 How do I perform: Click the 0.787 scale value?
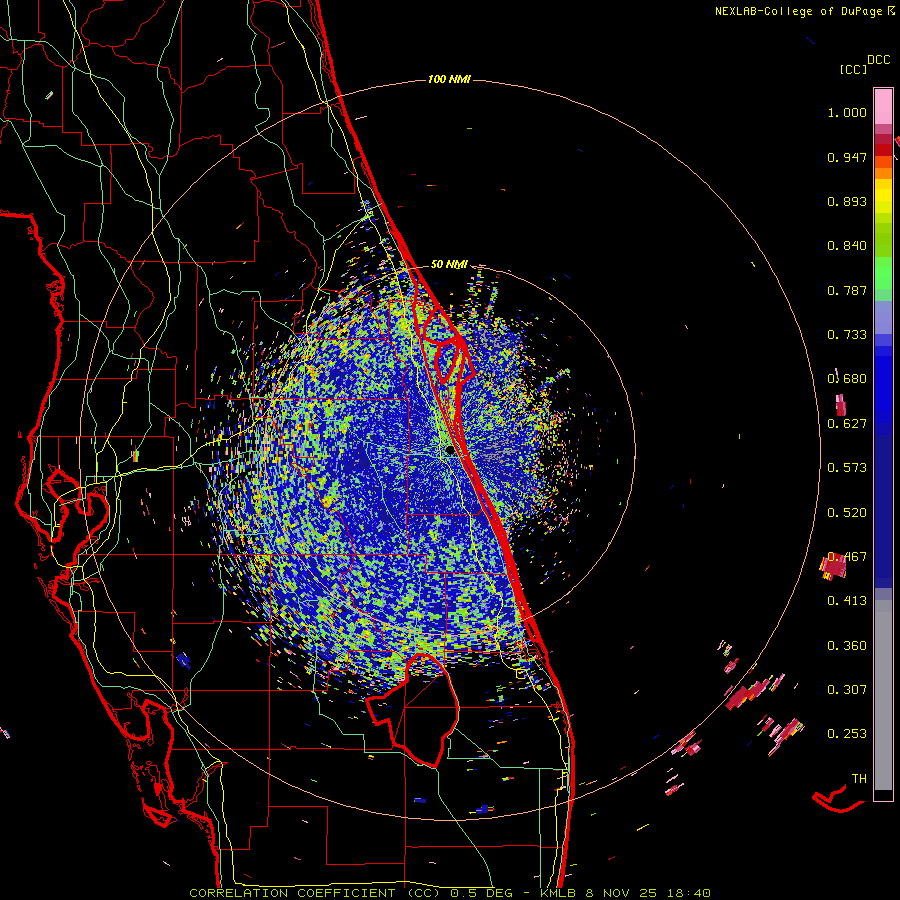pyautogui.click(x=847, y=290)
